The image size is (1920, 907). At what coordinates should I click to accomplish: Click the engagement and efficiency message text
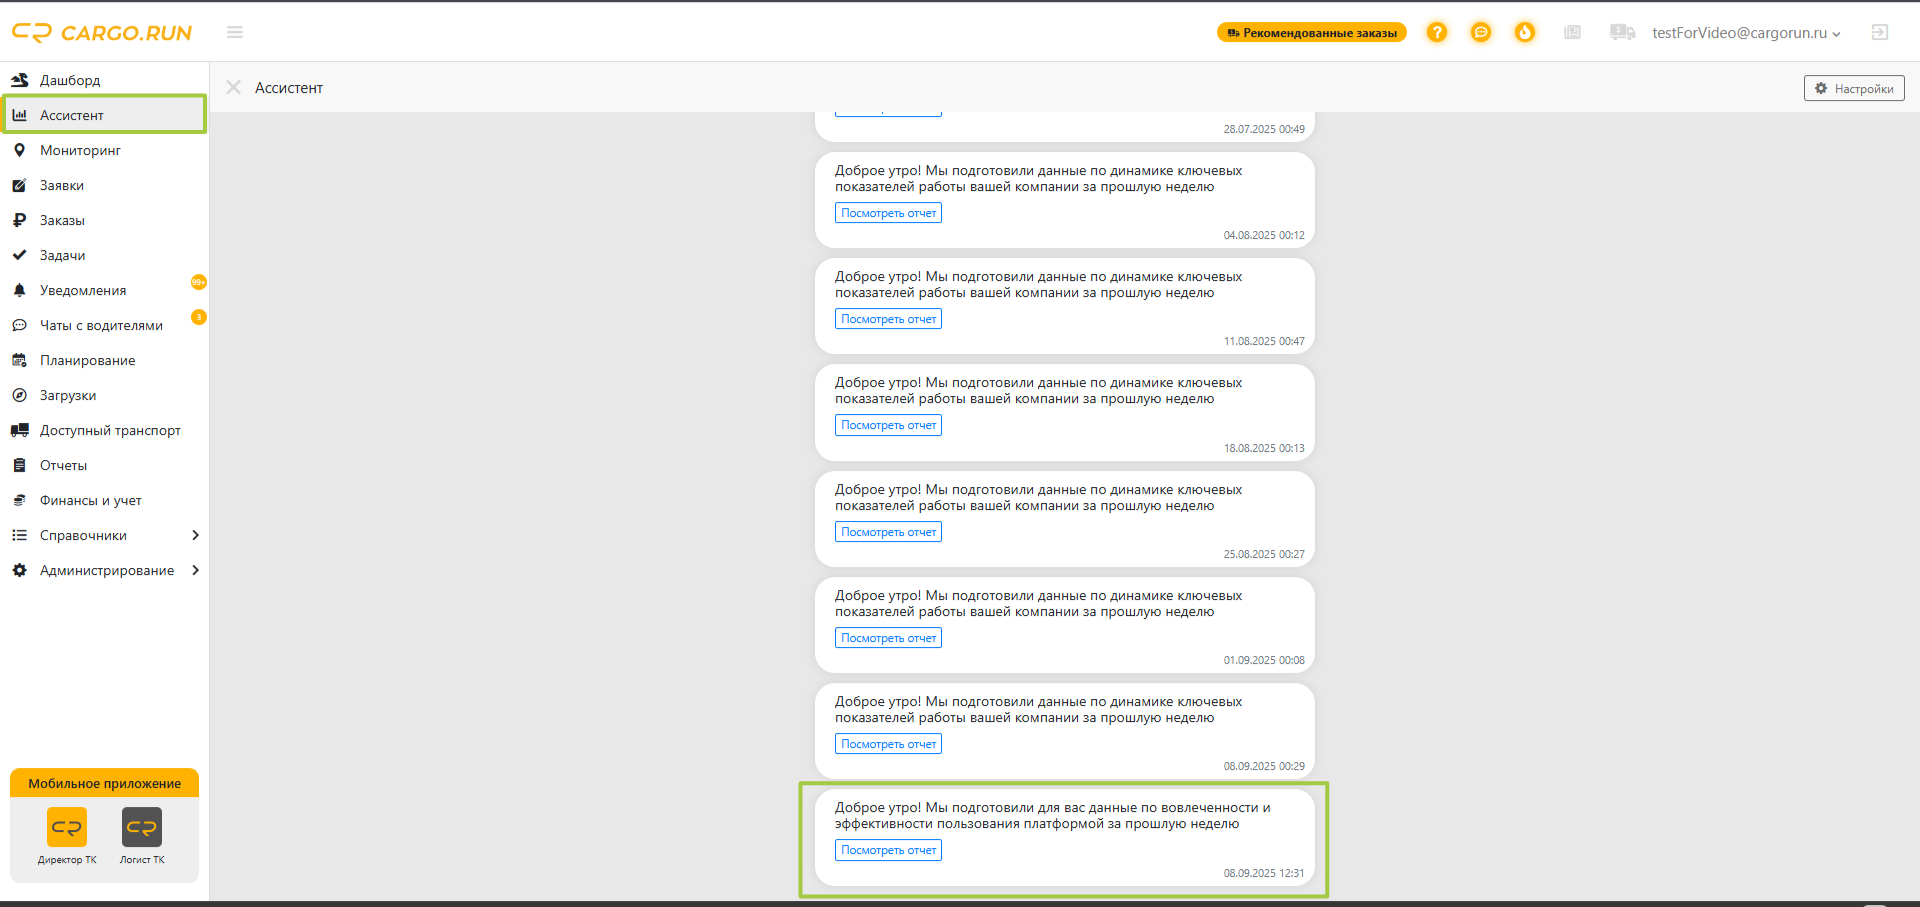click(x=1052, y=815)
